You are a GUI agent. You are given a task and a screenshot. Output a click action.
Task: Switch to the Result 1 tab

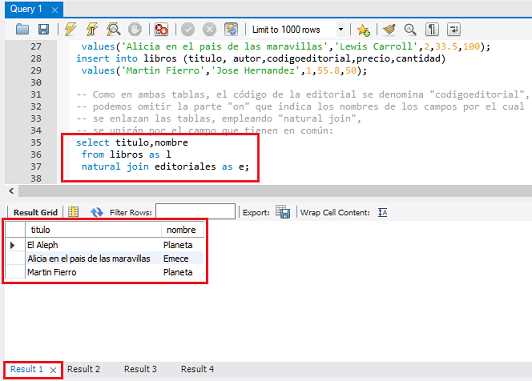[x=27, y=369]
